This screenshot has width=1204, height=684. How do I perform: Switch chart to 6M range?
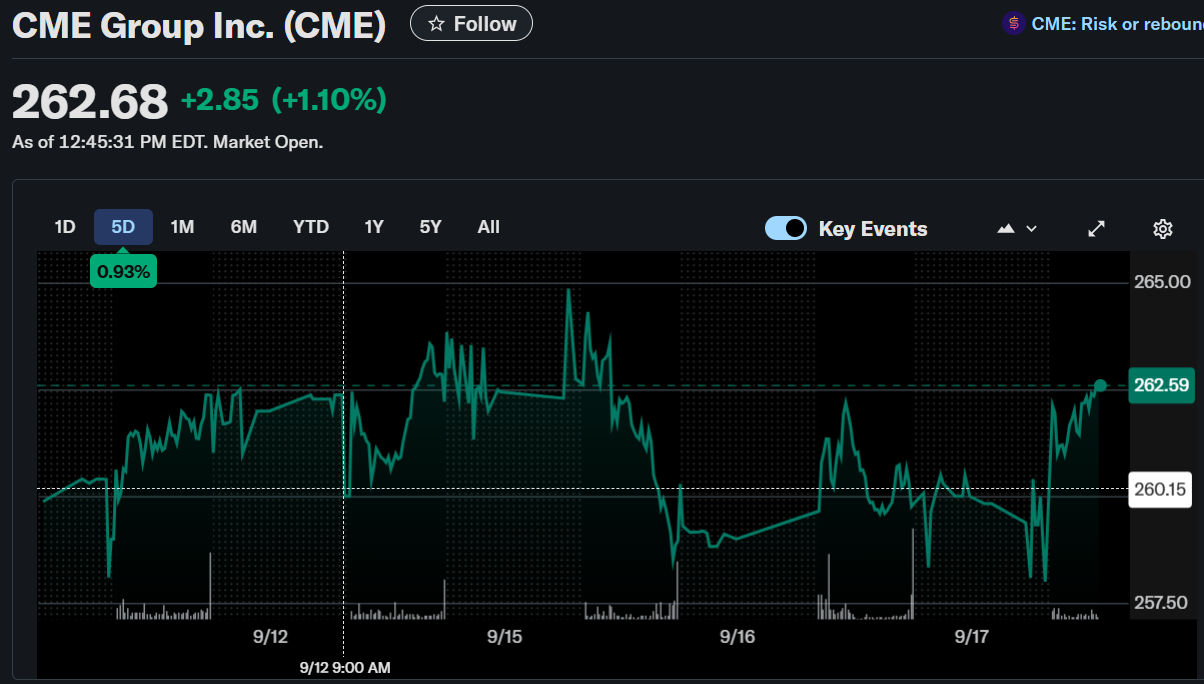[244, 227]
